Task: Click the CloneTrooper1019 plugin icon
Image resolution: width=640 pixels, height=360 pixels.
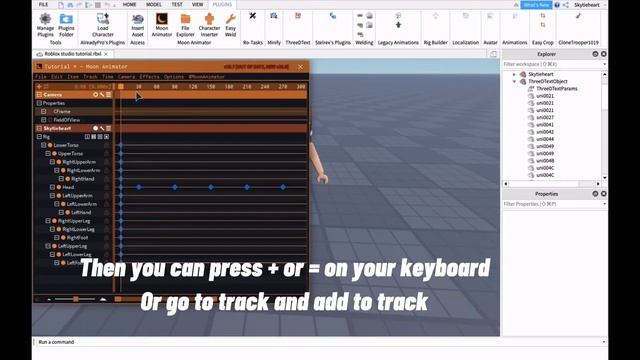Action: 578,16
